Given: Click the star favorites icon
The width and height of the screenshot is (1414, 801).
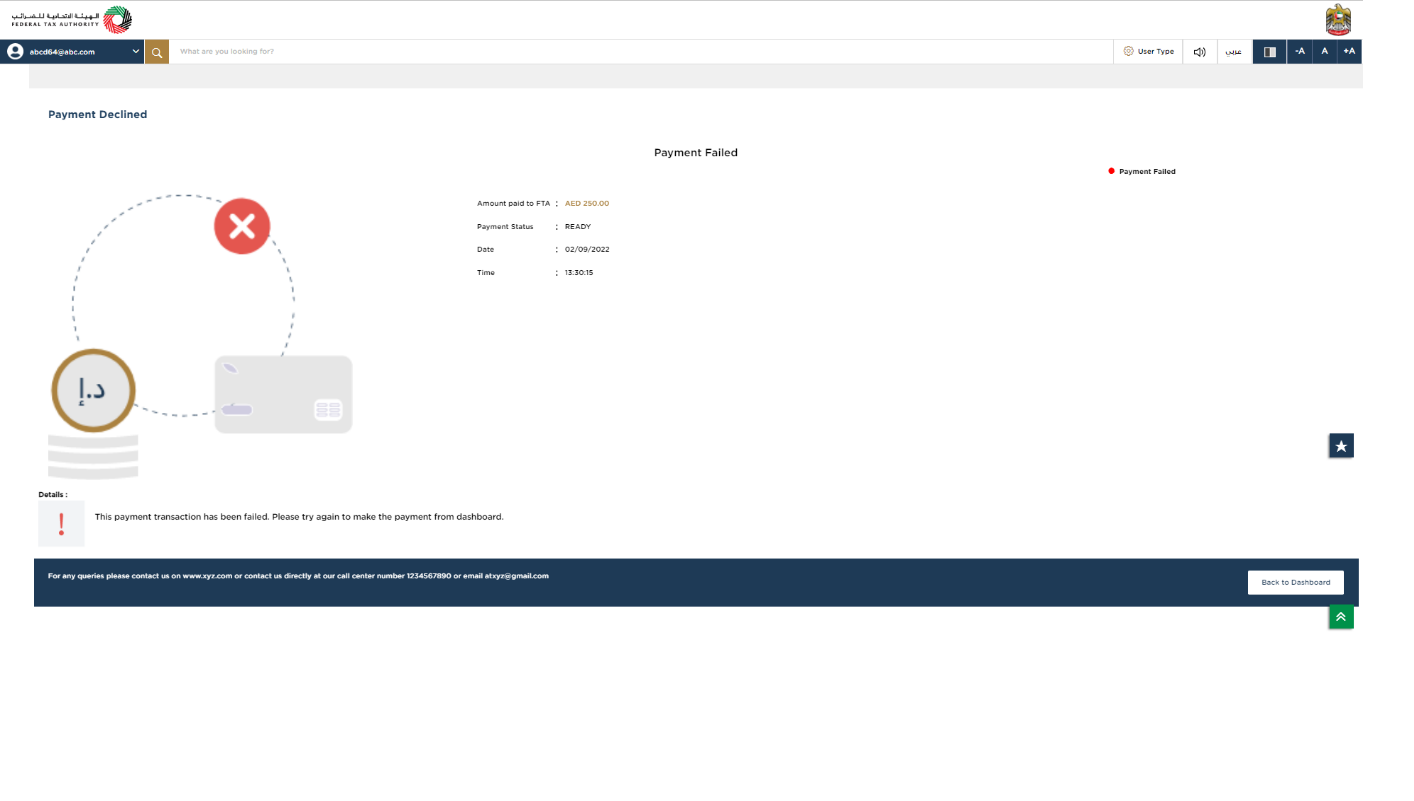Looking at the screenshot, I should pyautogui.click(x=1341, y=446).
